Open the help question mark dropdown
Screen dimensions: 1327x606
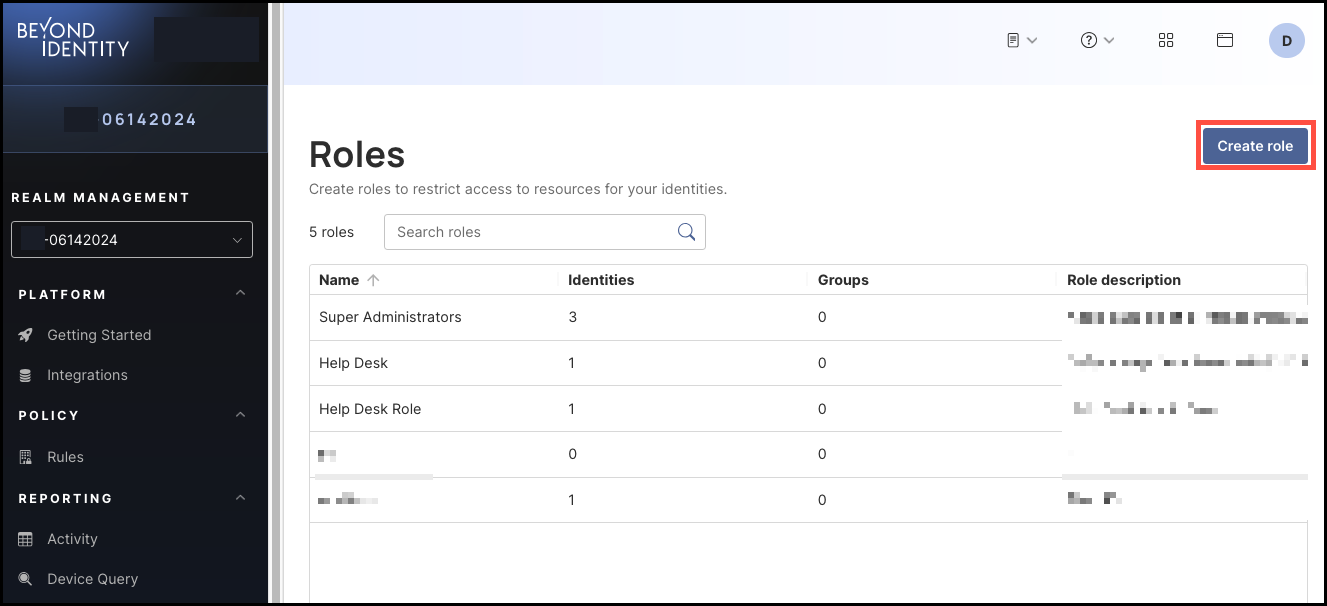click(1097, 40)
